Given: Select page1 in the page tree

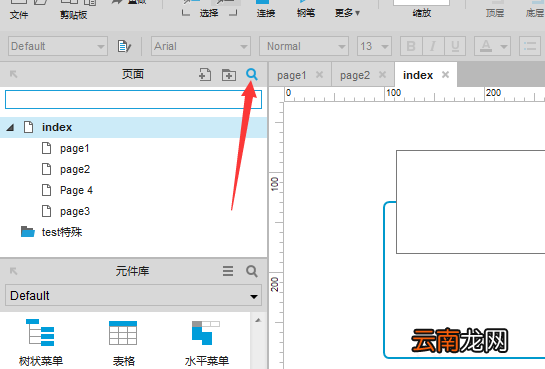Looking at the screenshot, I should [74, 148].
